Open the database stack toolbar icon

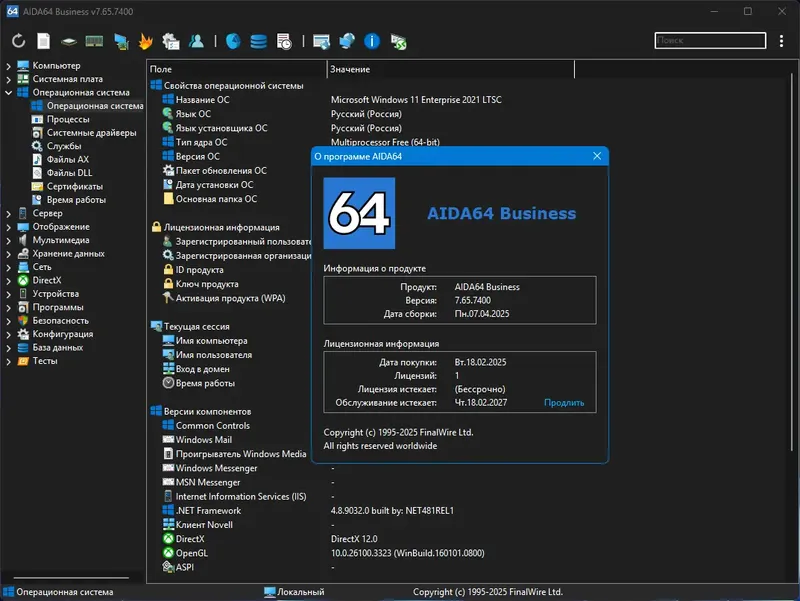[259, 41]
